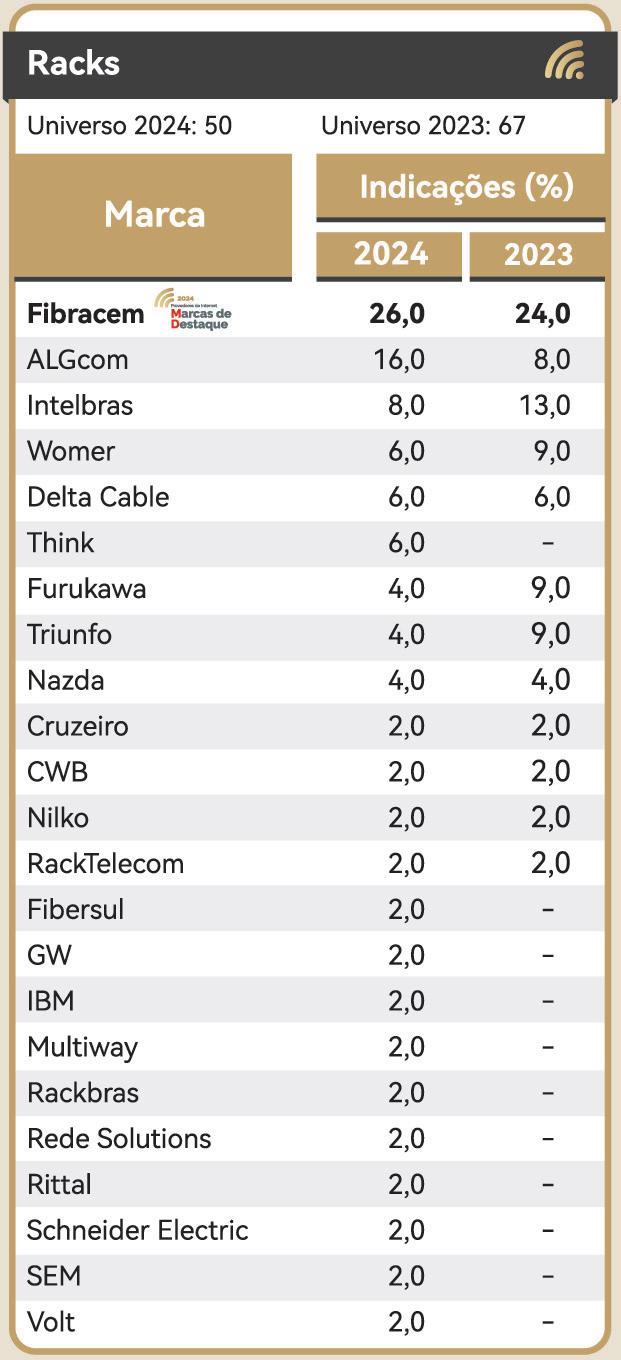
Task: Select the 2024 column header
Action: pos(390,255)
